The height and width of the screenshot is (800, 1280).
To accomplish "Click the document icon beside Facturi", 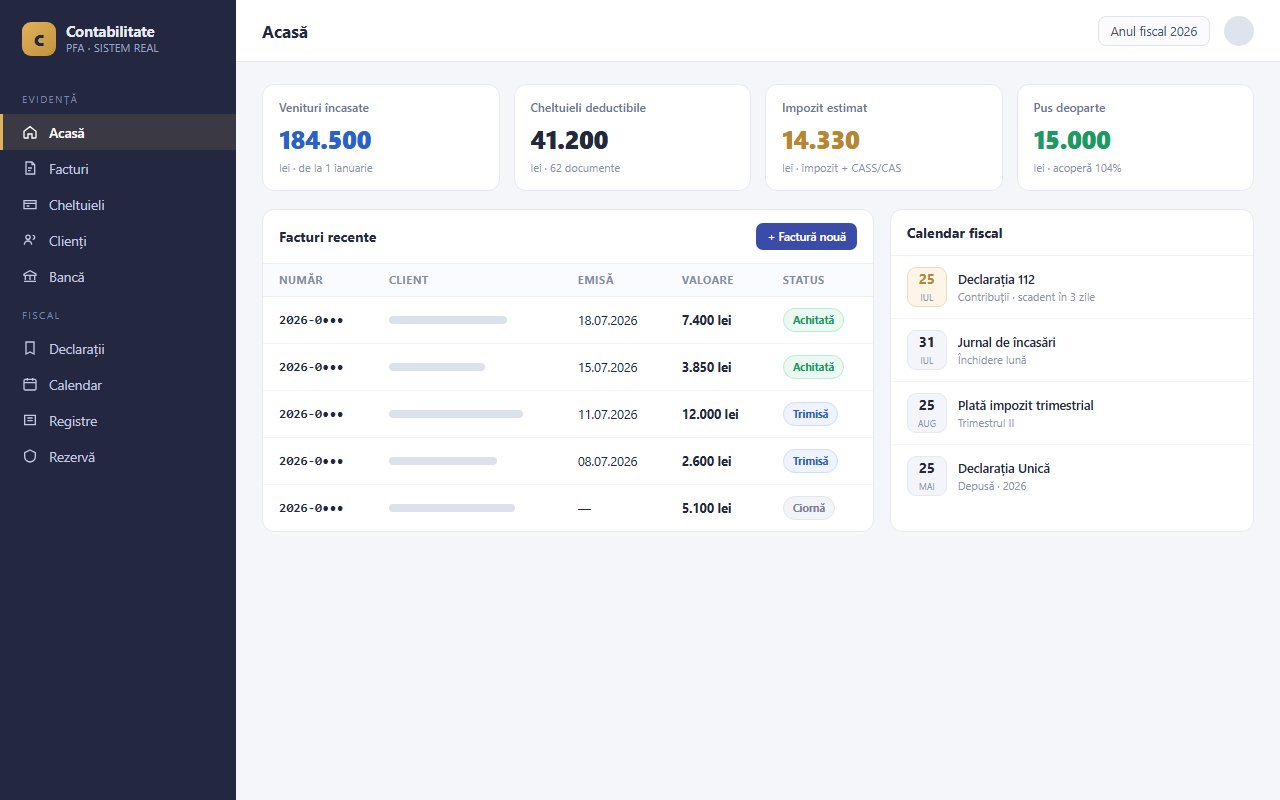I will [x=30, y=168].
